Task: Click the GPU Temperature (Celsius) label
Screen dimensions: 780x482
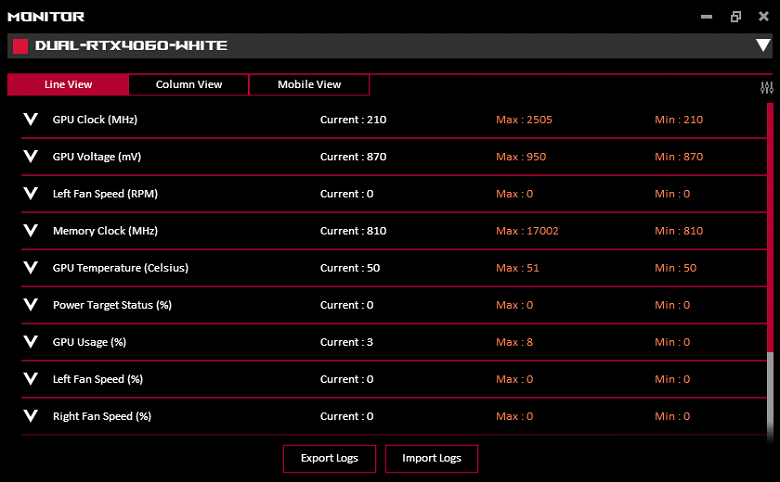Action: point(120,268)
